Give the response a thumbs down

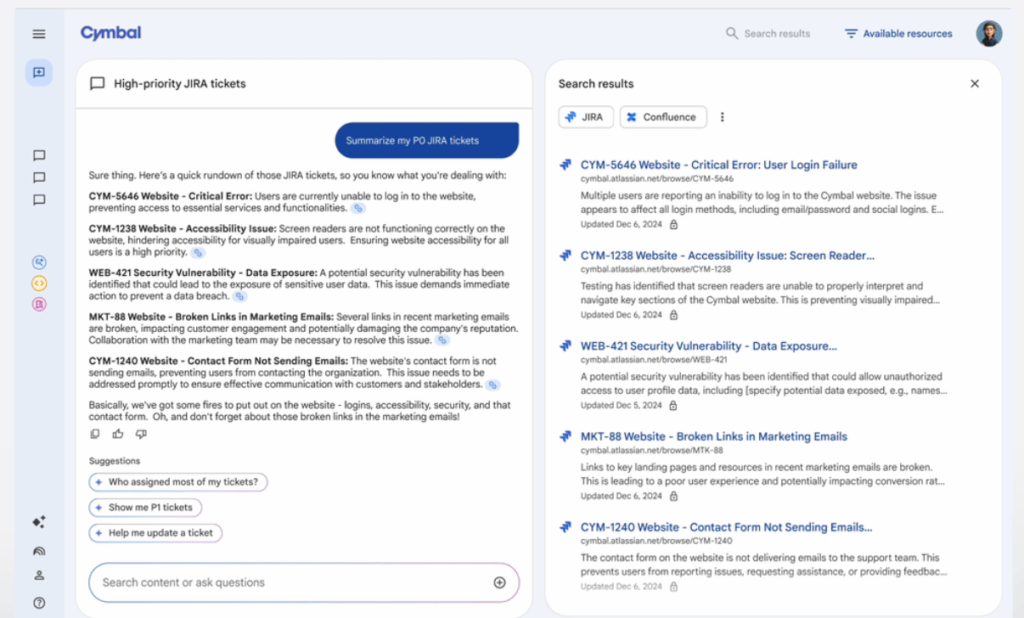pos(141,434)
